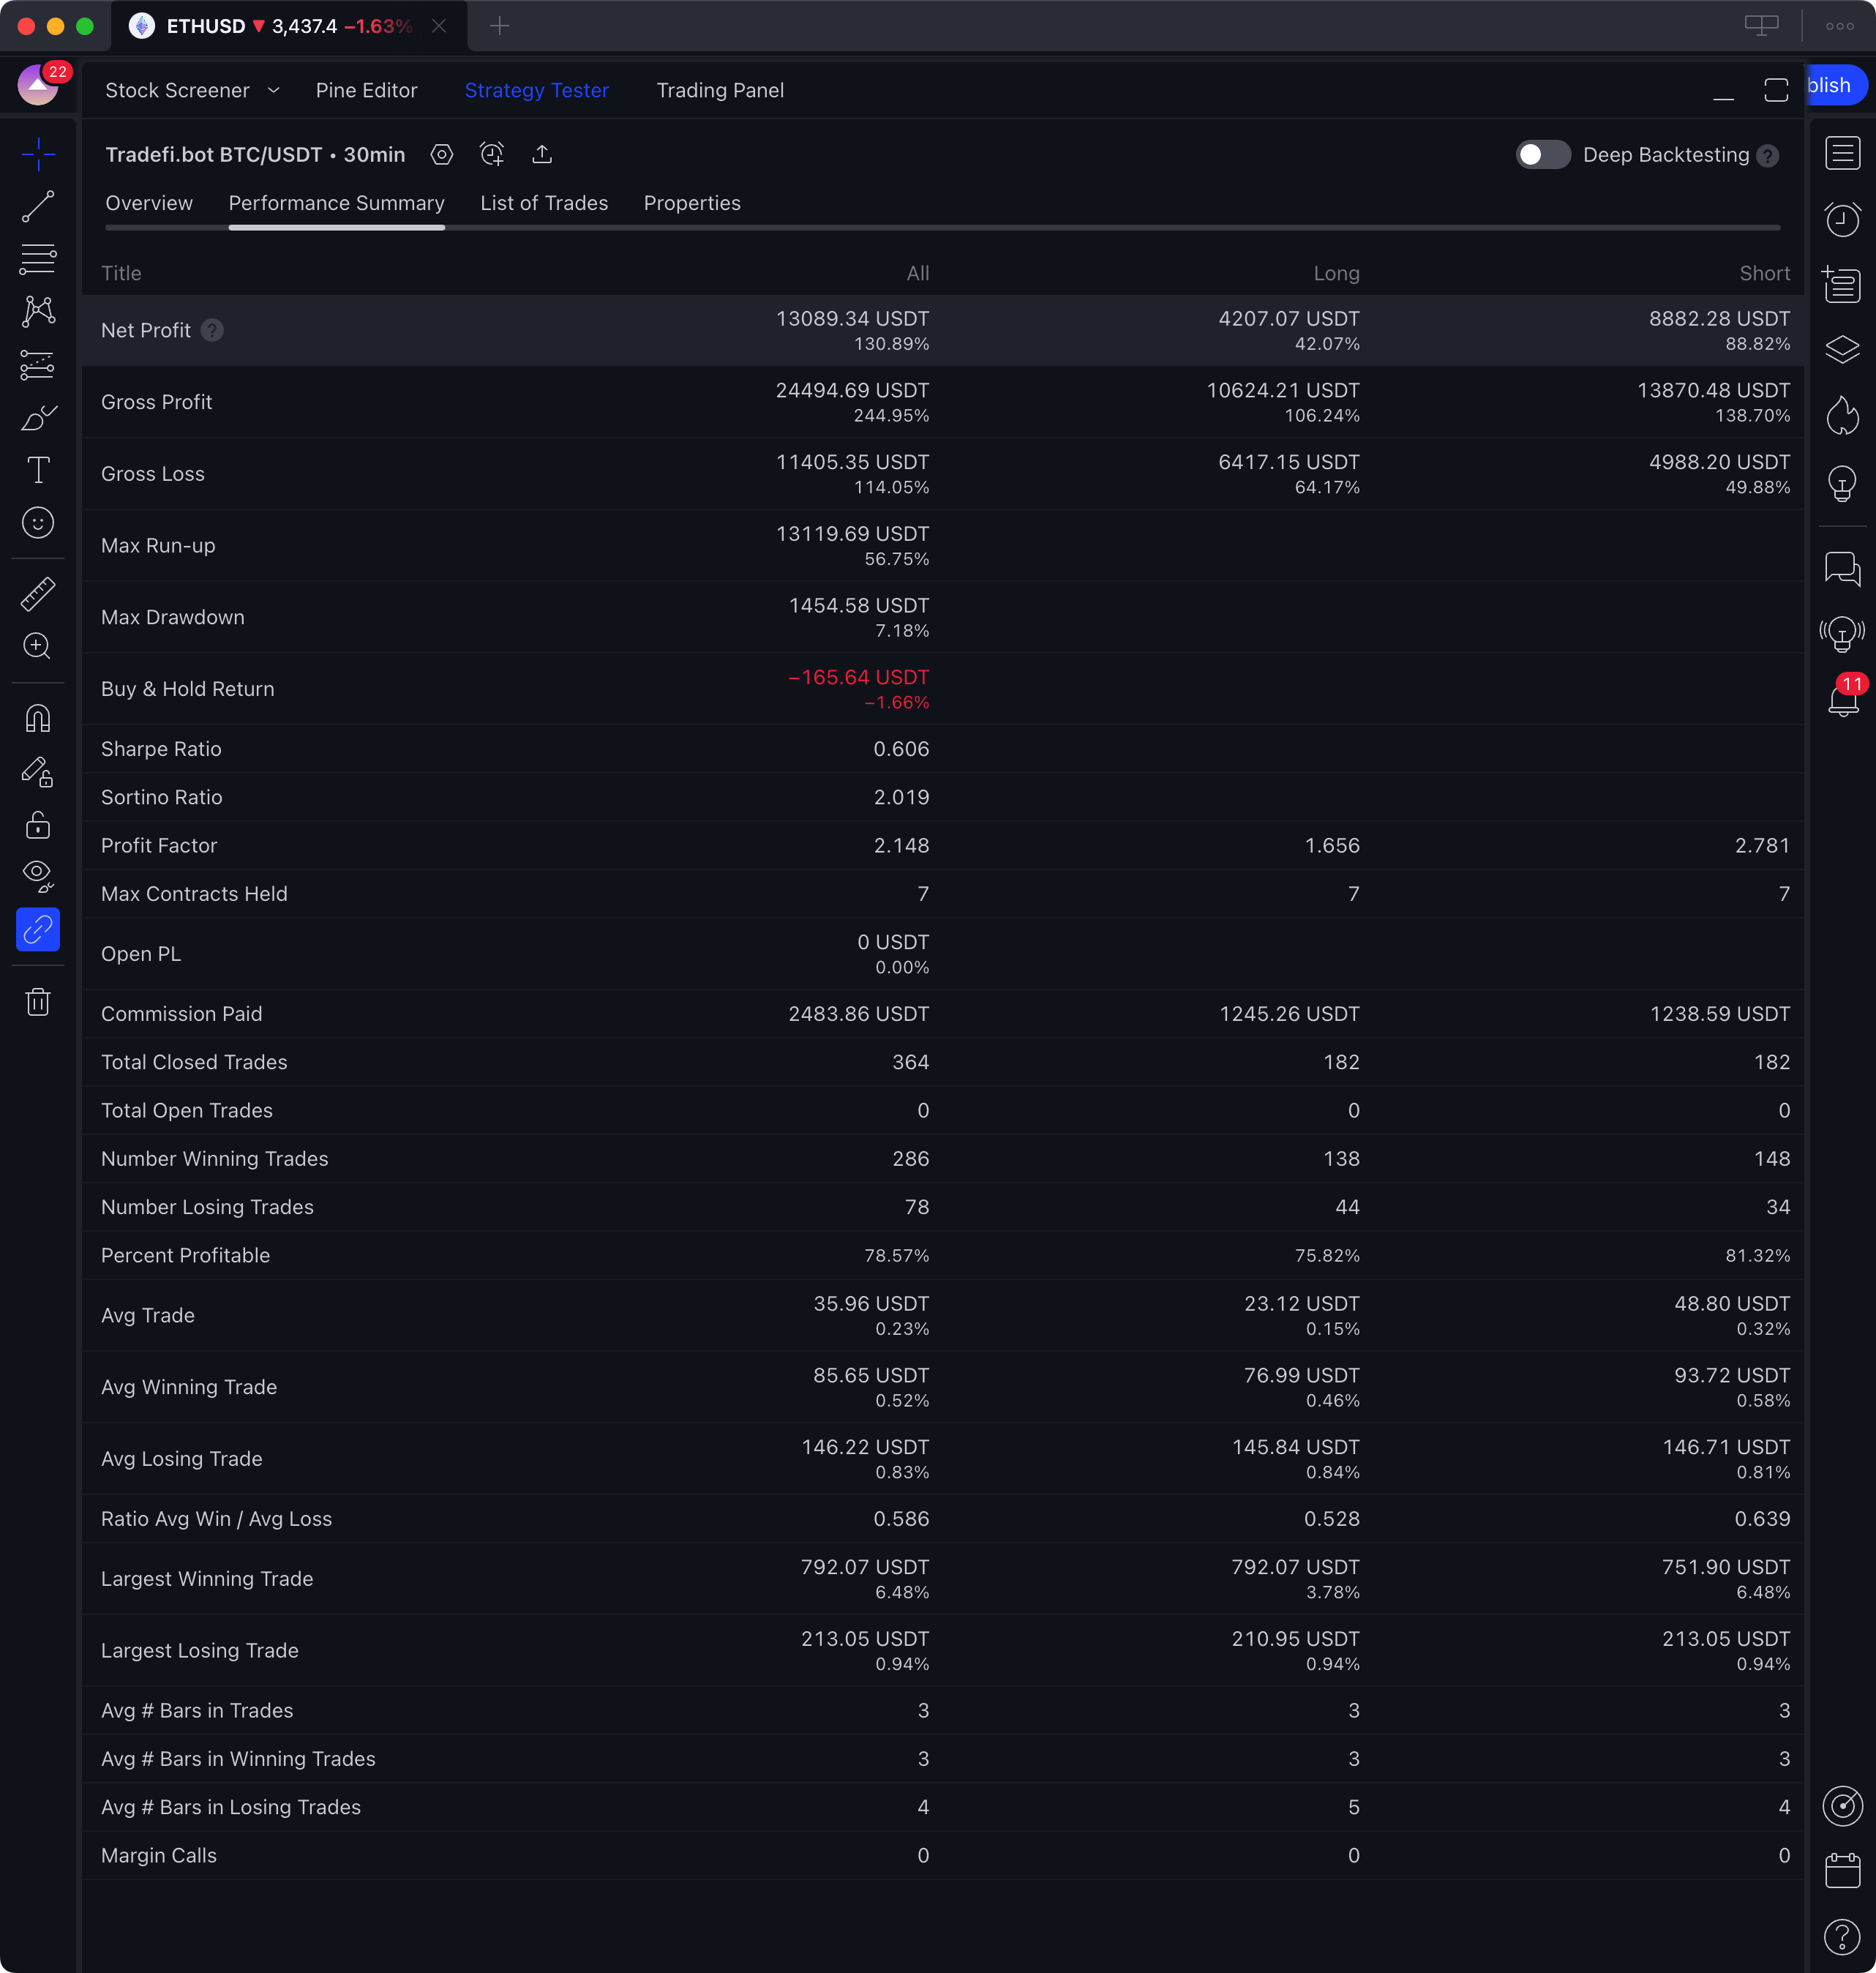Open the three-dots menu in title bar
This screenshot has width=1876, height=1973.
1839,26
